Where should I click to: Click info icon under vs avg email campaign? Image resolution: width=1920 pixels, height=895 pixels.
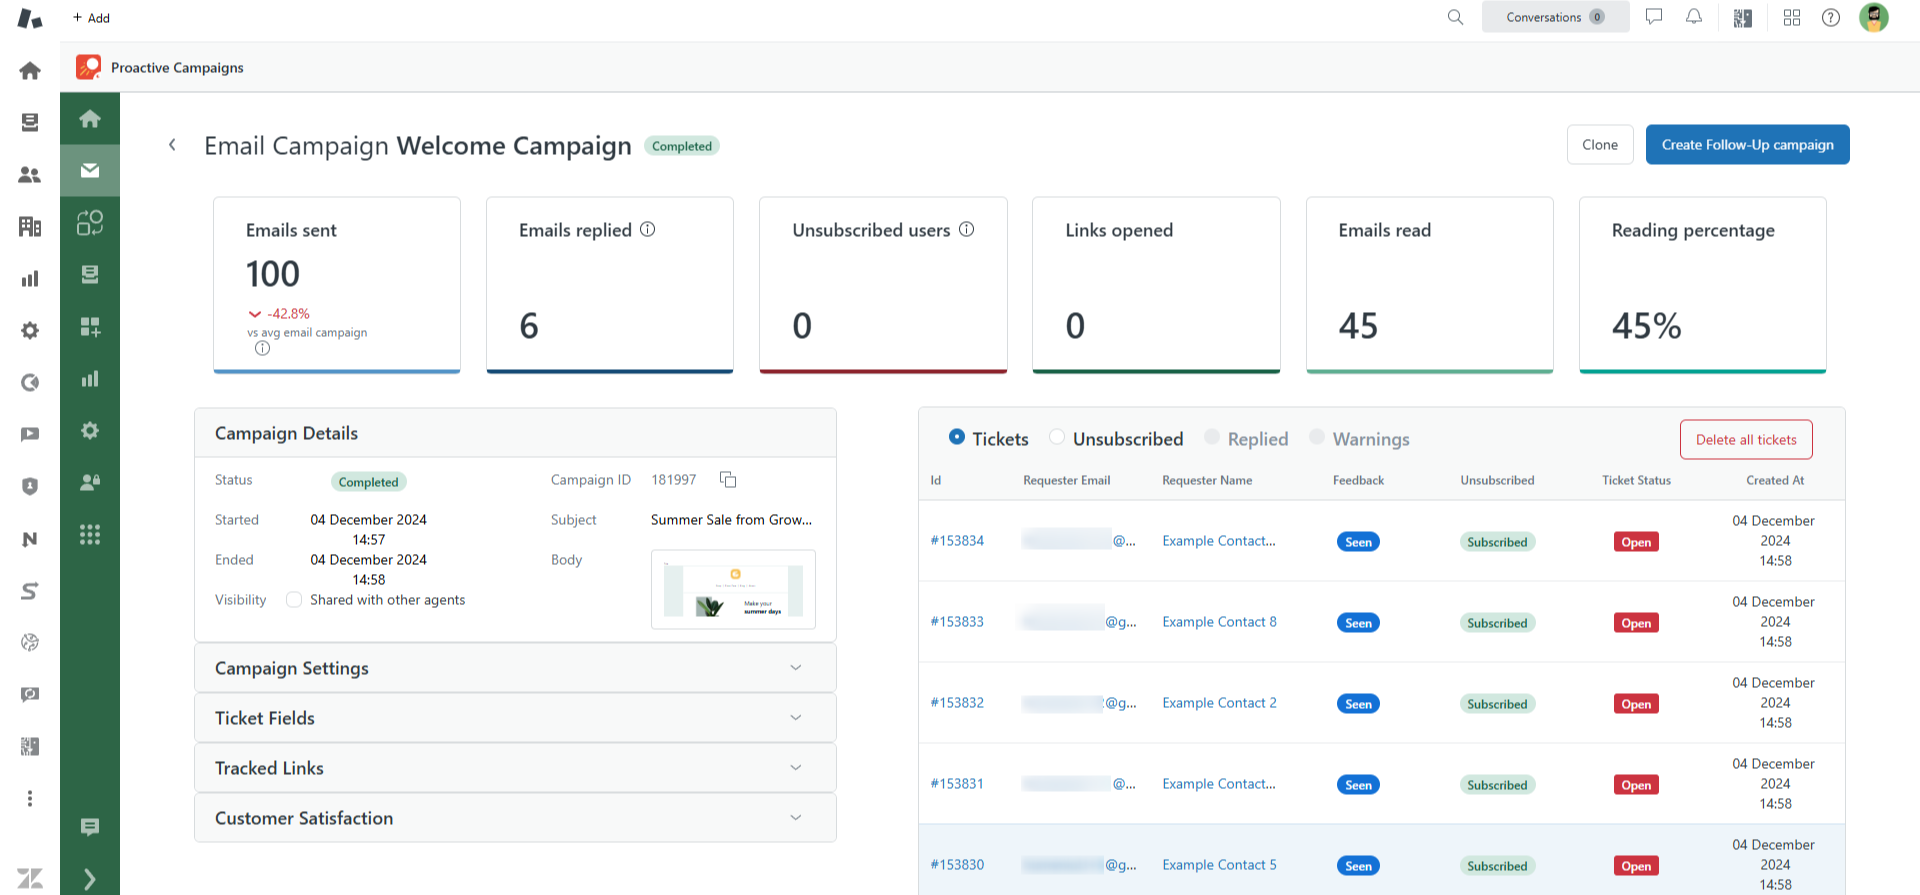pos(262,348)
